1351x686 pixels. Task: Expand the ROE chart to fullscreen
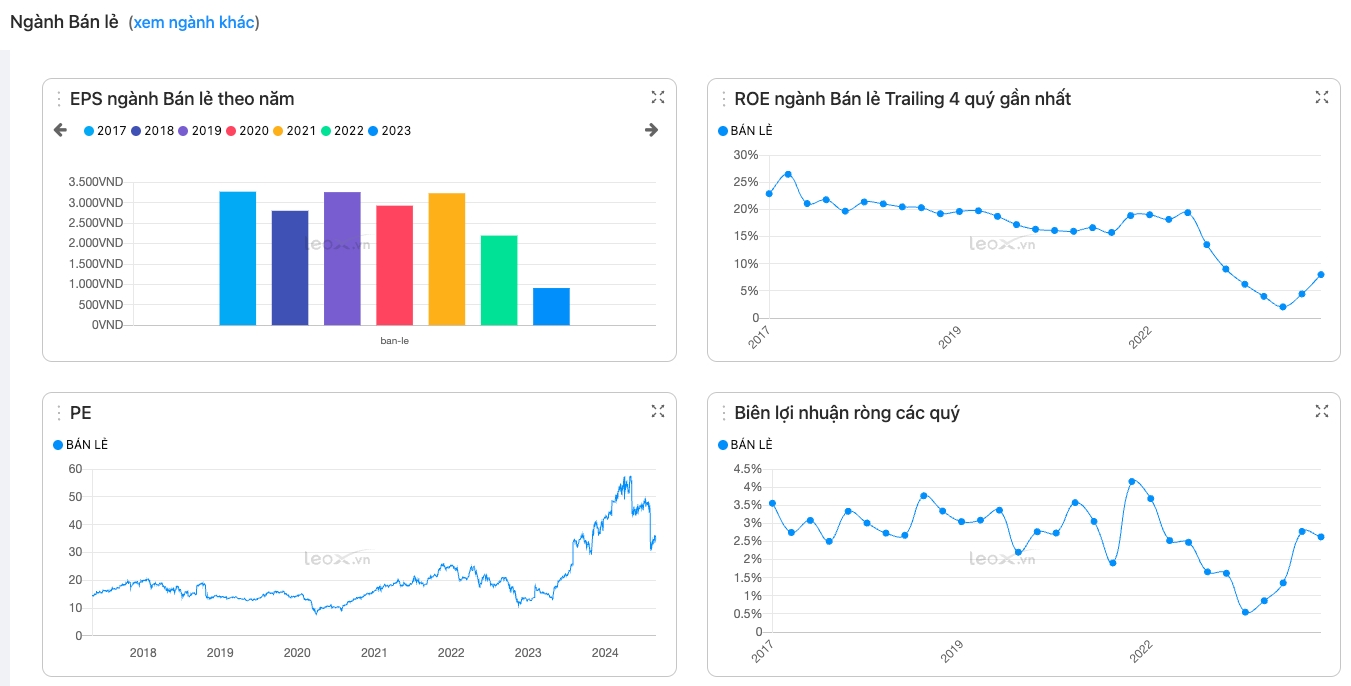click(1321, 97)
